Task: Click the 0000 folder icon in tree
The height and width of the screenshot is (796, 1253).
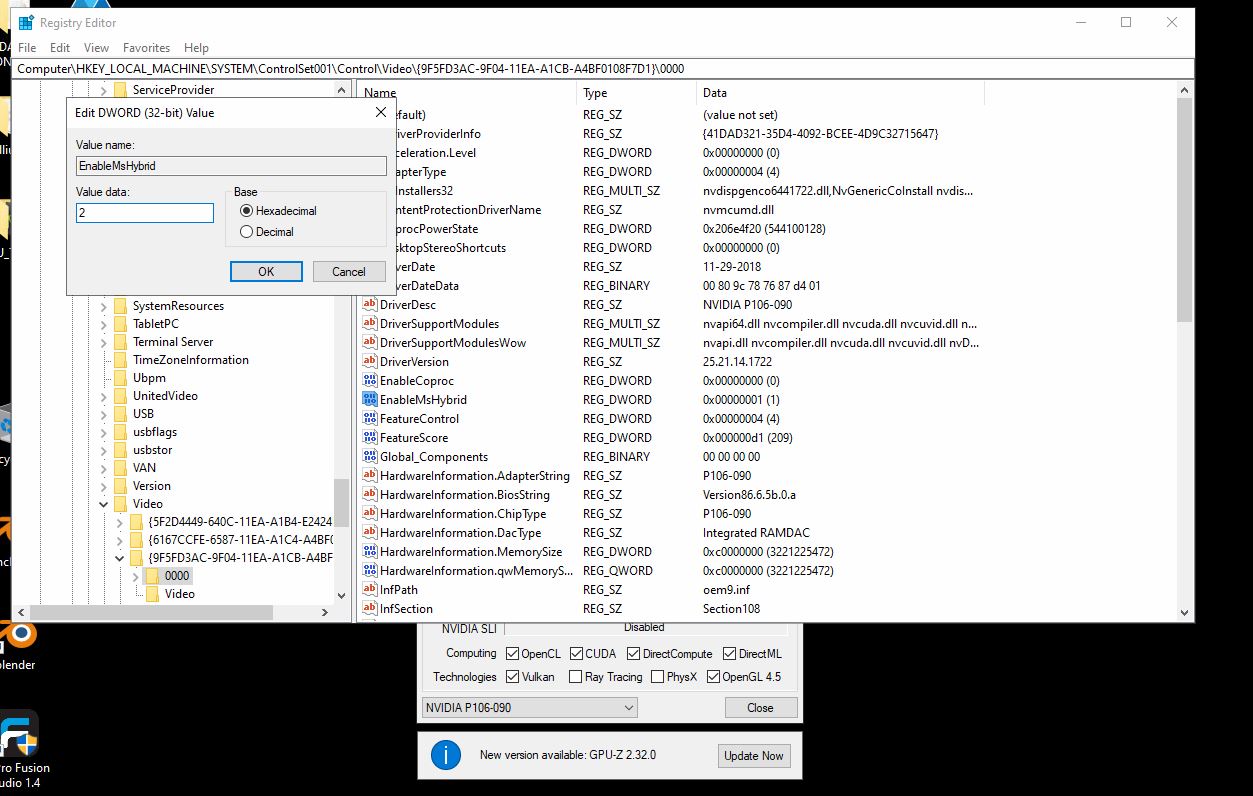Action: coord(152,576)
